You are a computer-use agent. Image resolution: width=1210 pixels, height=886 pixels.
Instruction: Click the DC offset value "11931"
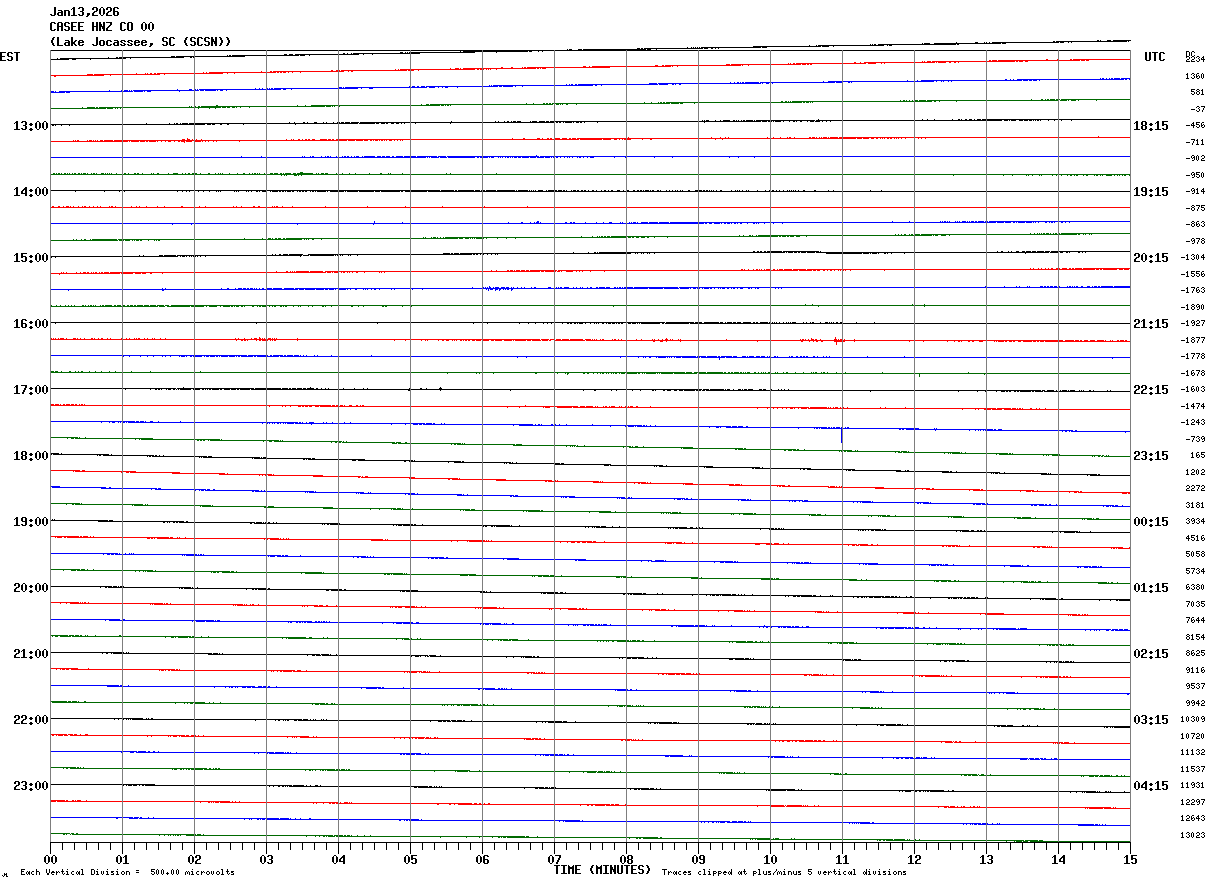tap(1193, 786)
